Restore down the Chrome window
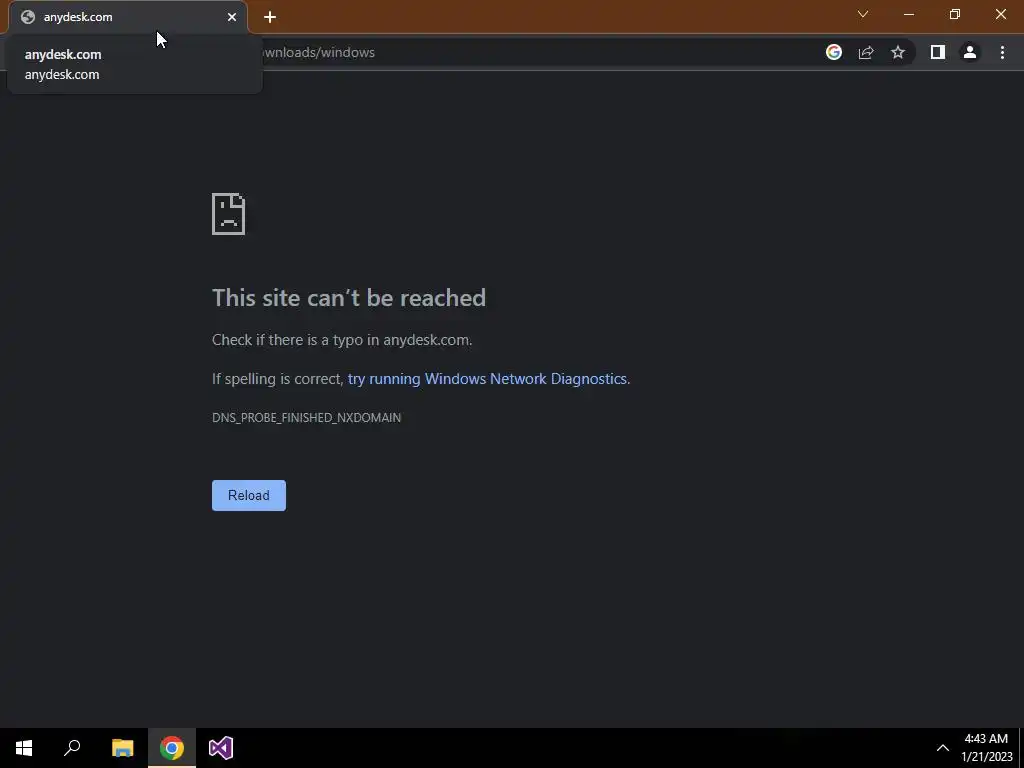This screenshot has height=768, width=1024. coord(955,14)
